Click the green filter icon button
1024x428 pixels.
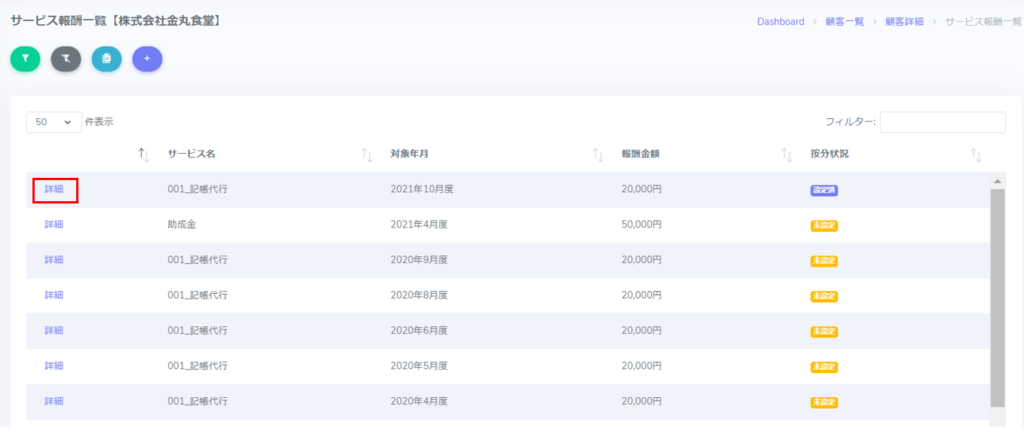point(25,59)
